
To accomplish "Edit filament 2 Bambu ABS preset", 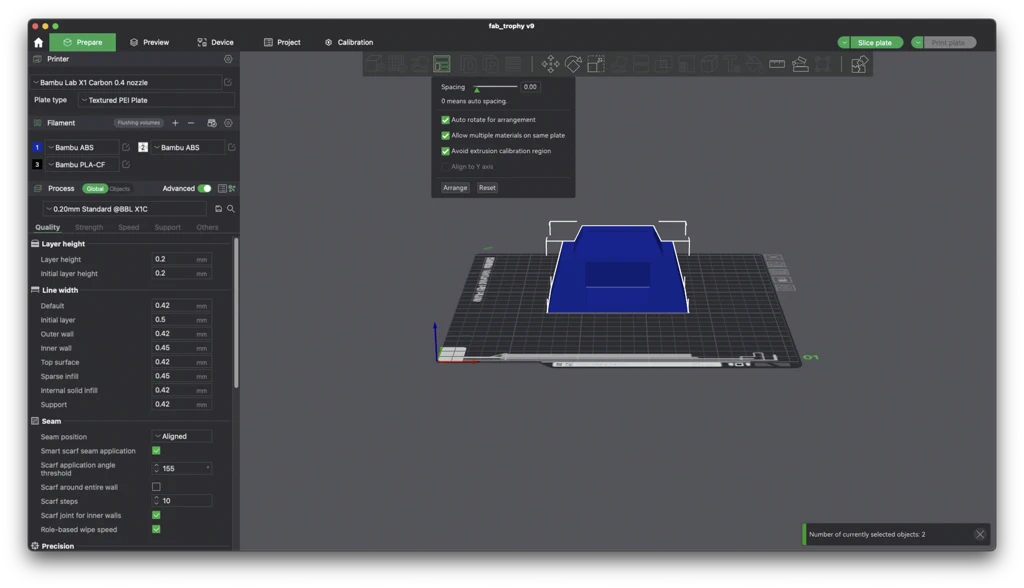I will coord(231,148).
